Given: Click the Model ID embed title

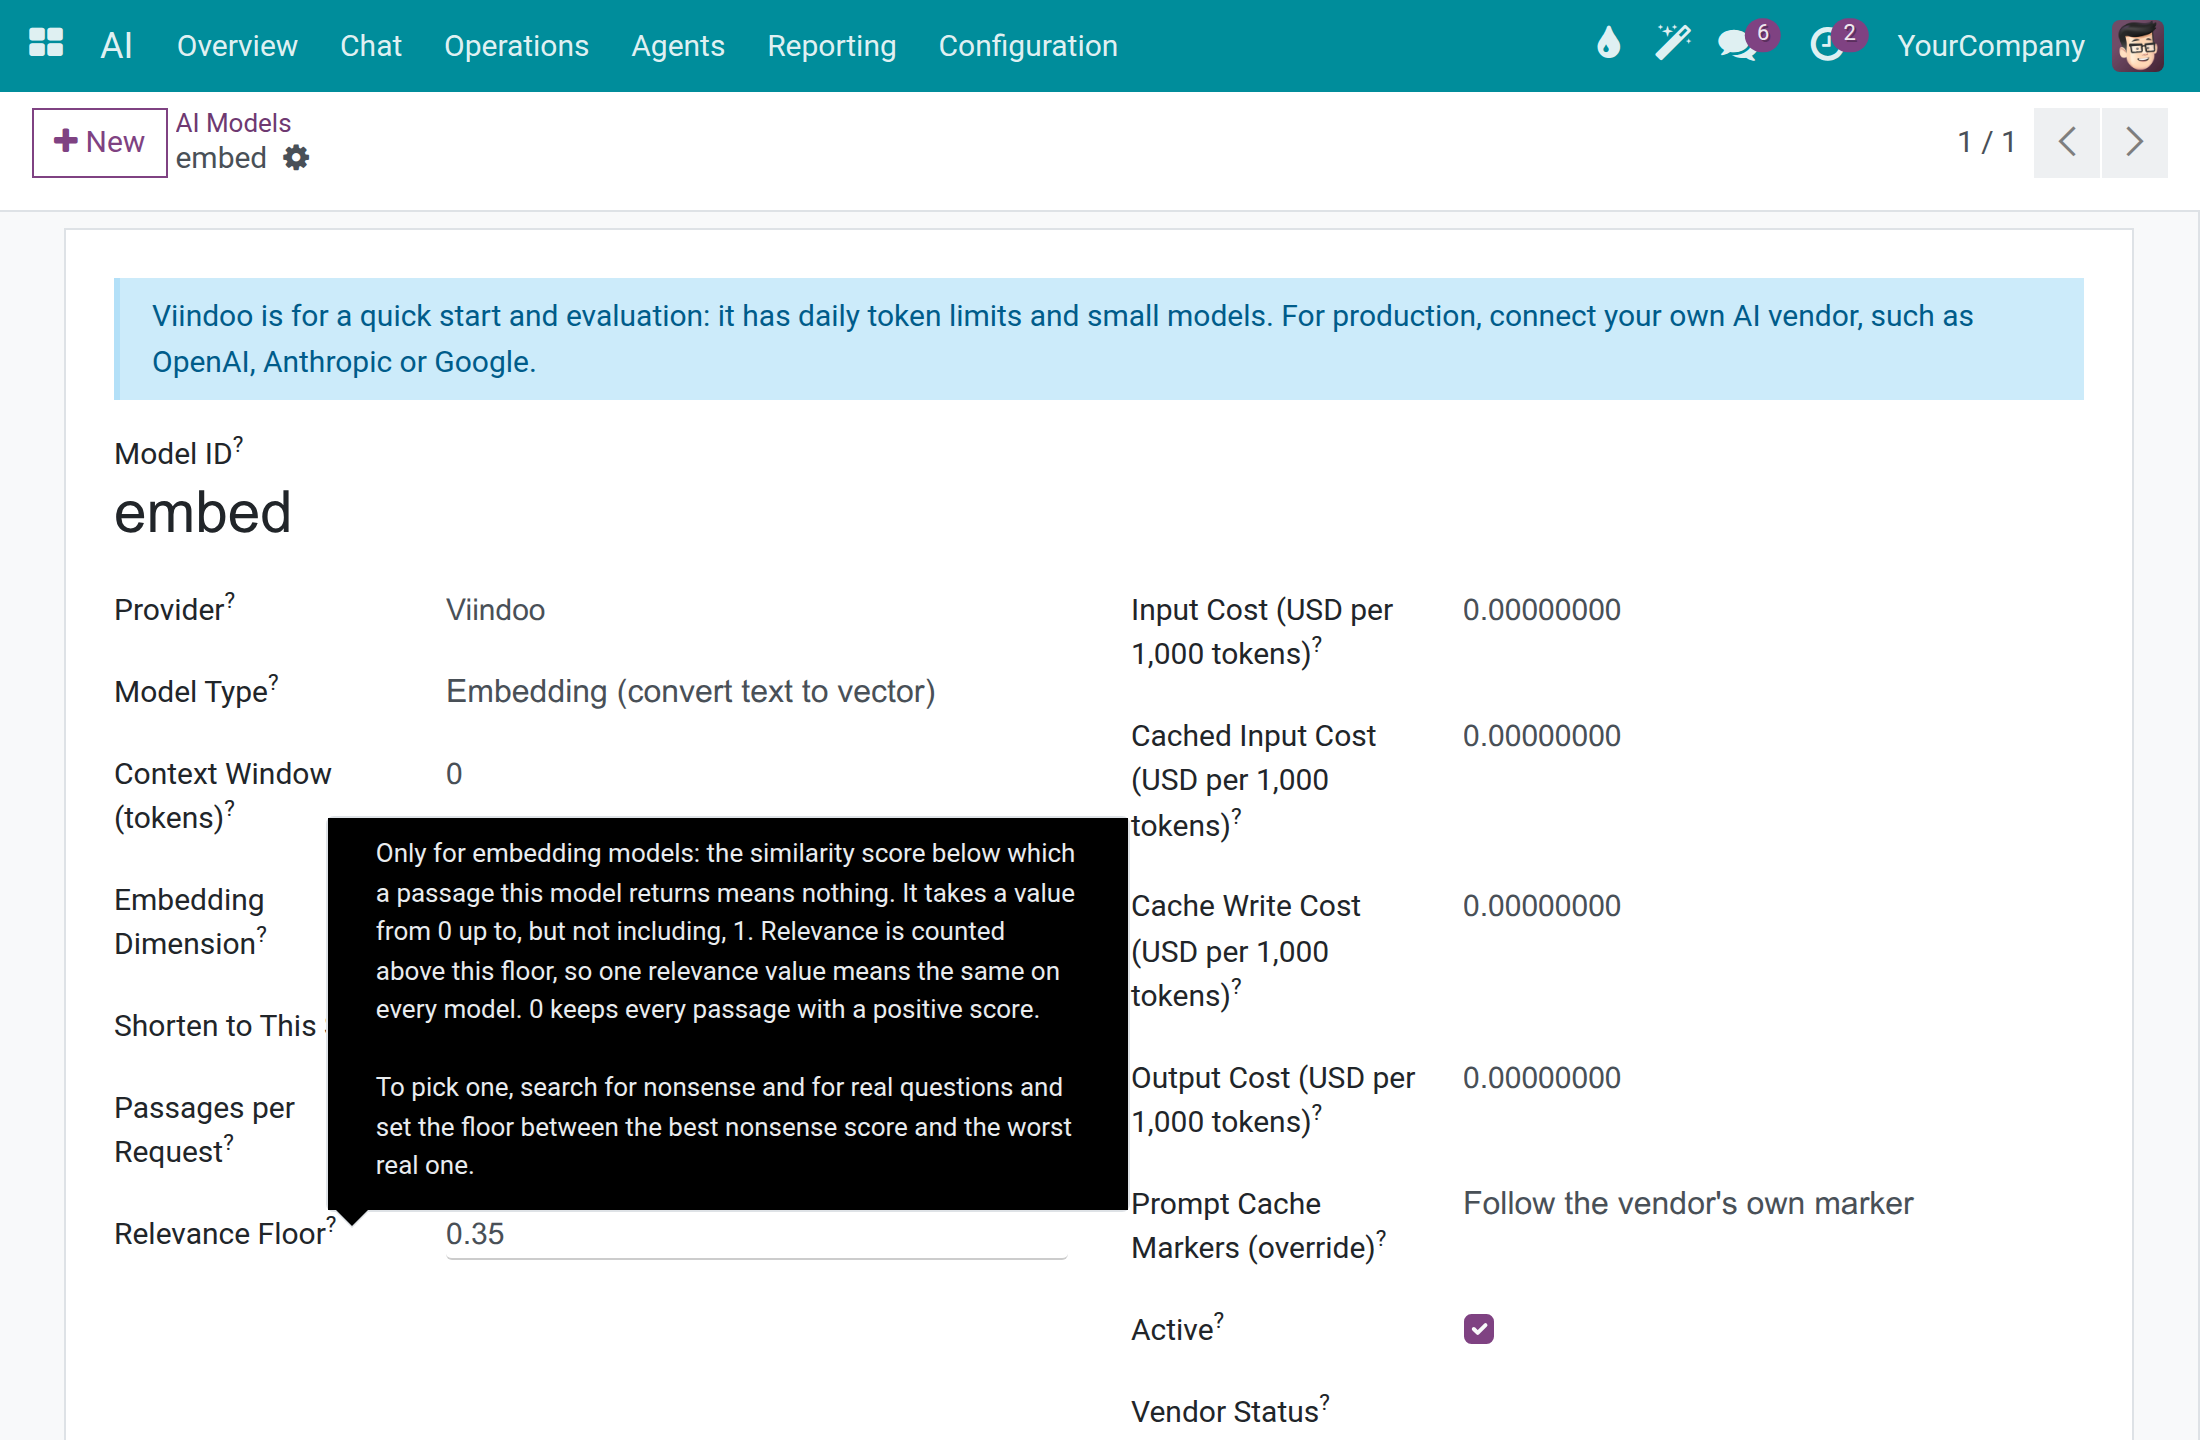Looking at the screenshot, I should click(x=203, y=512).
